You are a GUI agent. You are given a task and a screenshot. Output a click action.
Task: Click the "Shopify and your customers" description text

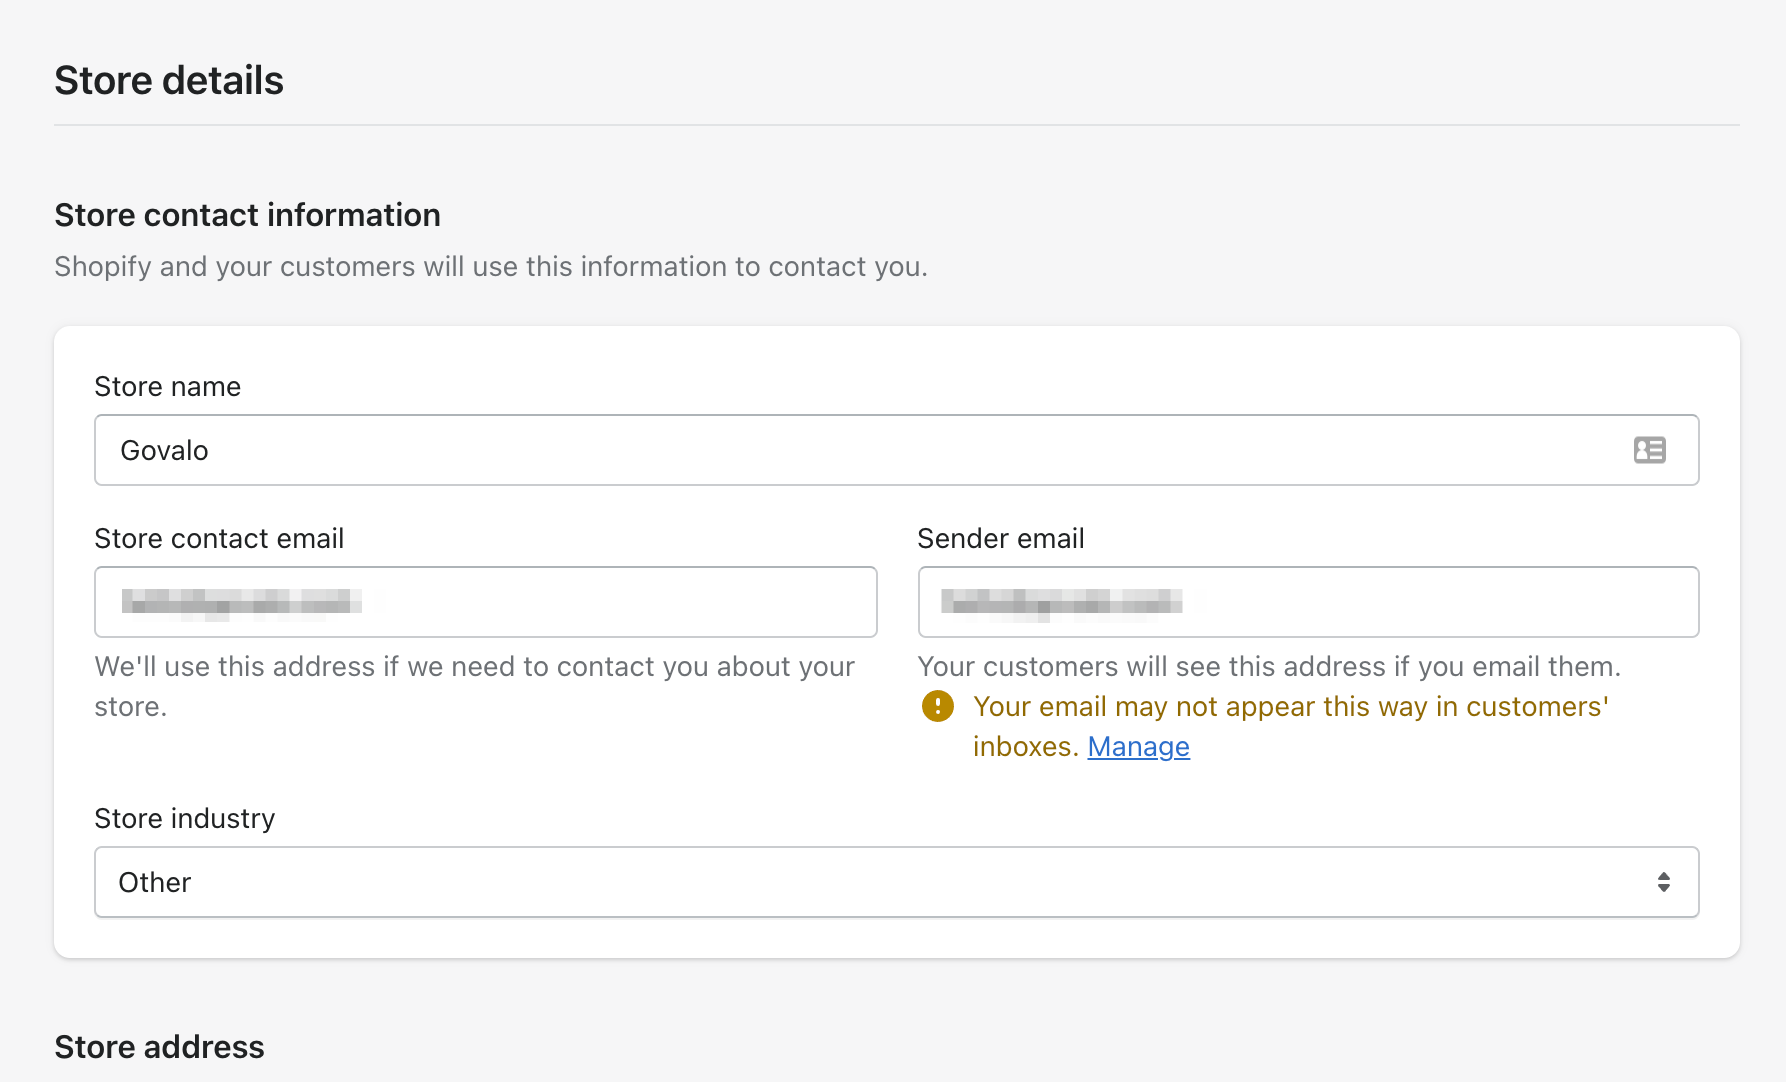[x=490, y=267]
